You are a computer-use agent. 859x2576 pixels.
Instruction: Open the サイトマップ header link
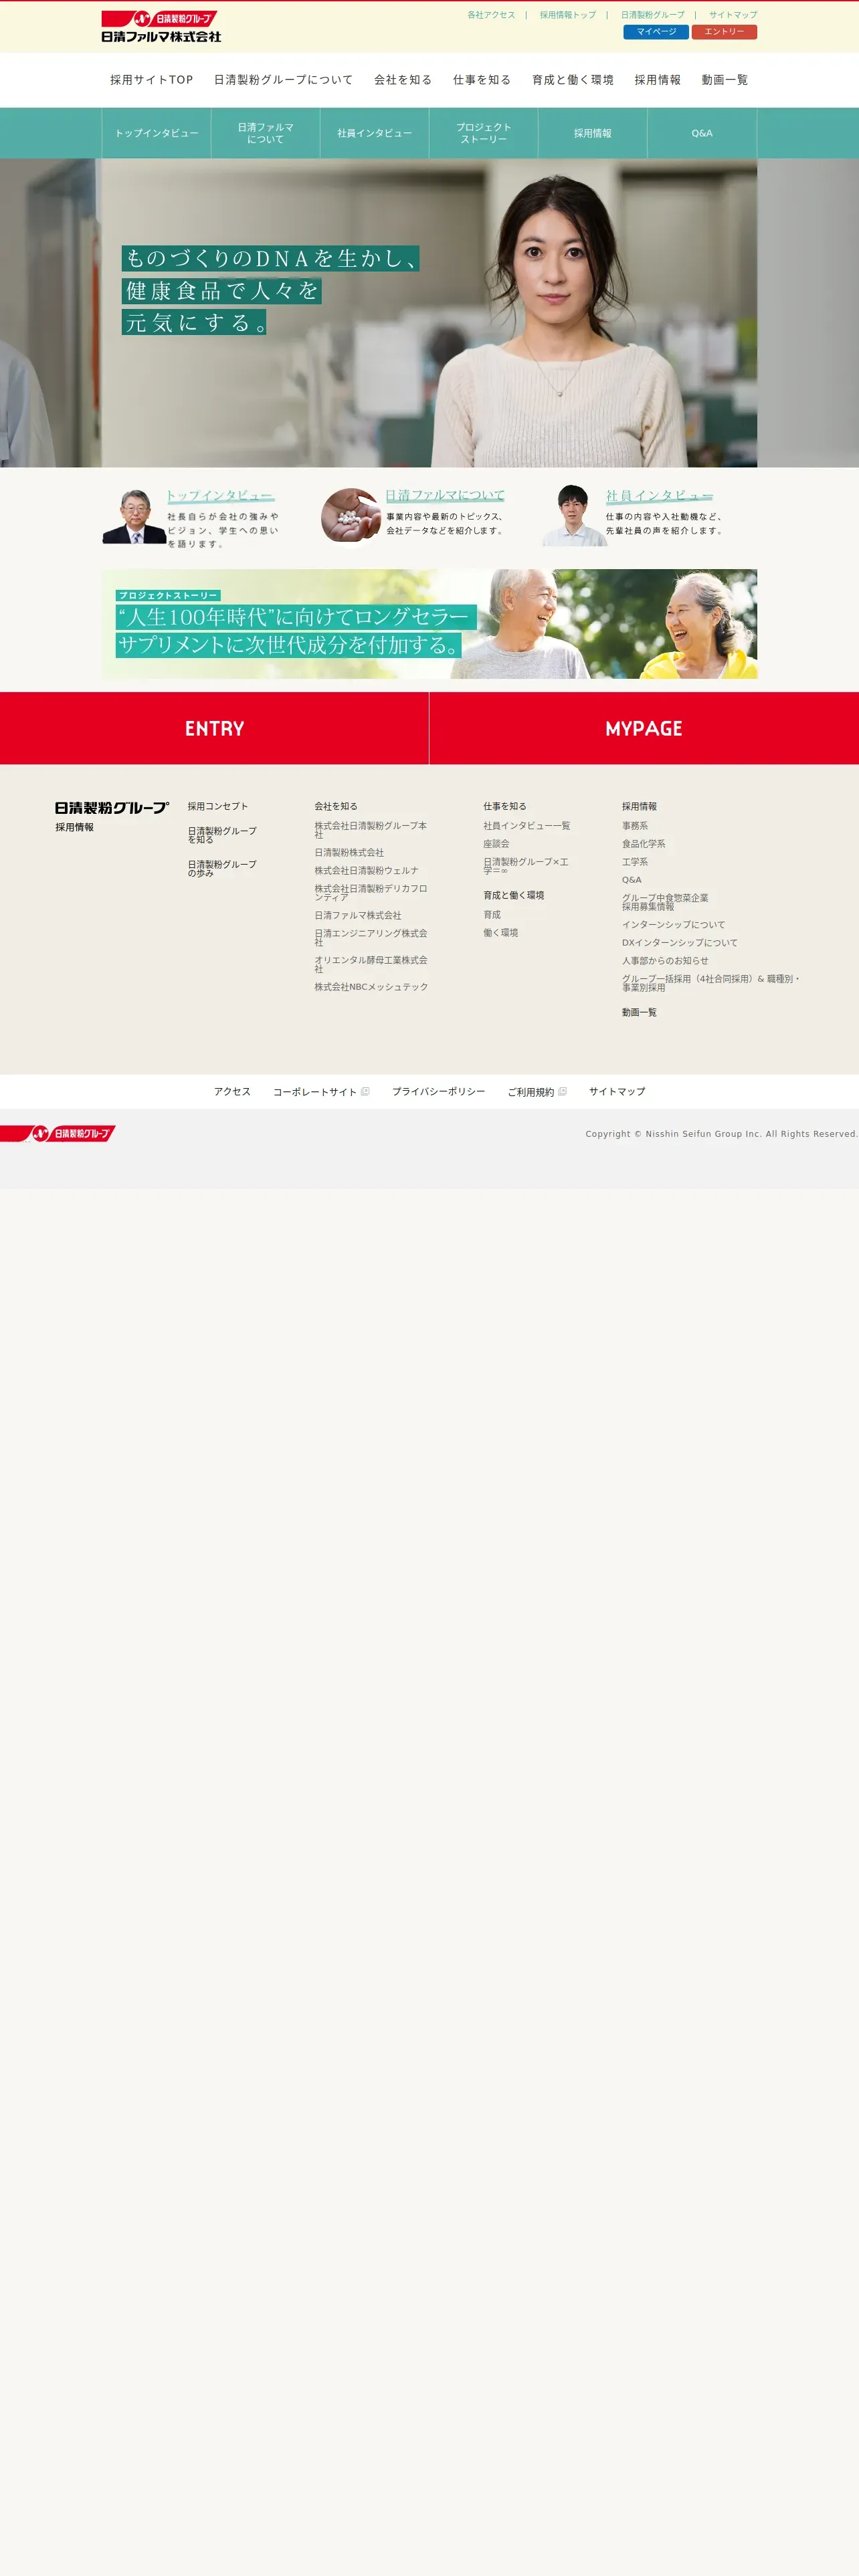pos(733,15)
